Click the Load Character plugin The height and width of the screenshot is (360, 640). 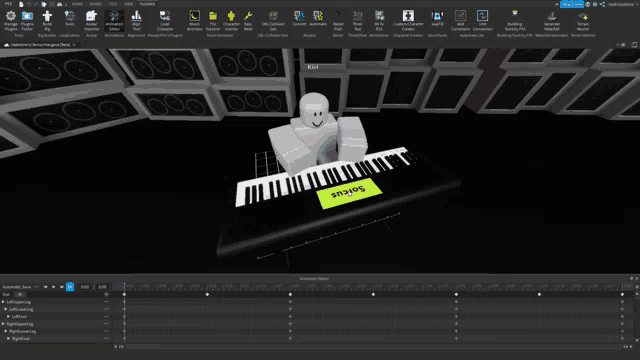pos(165,21)
